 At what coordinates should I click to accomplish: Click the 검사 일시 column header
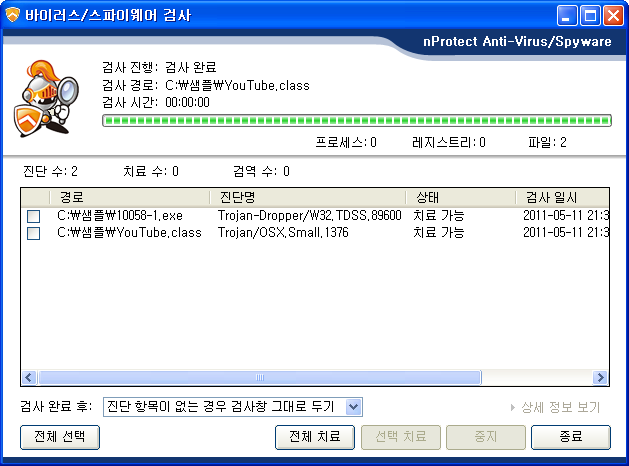point(560,197)
